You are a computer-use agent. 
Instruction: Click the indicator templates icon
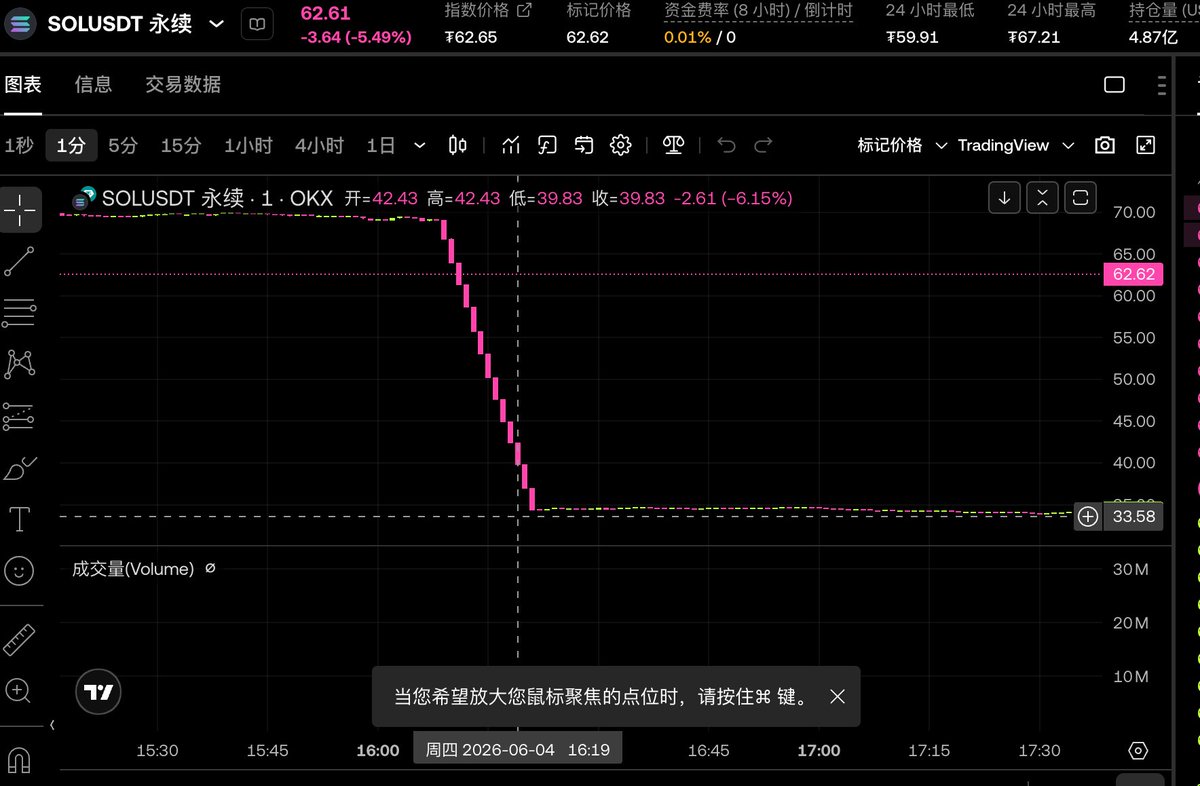547,145
